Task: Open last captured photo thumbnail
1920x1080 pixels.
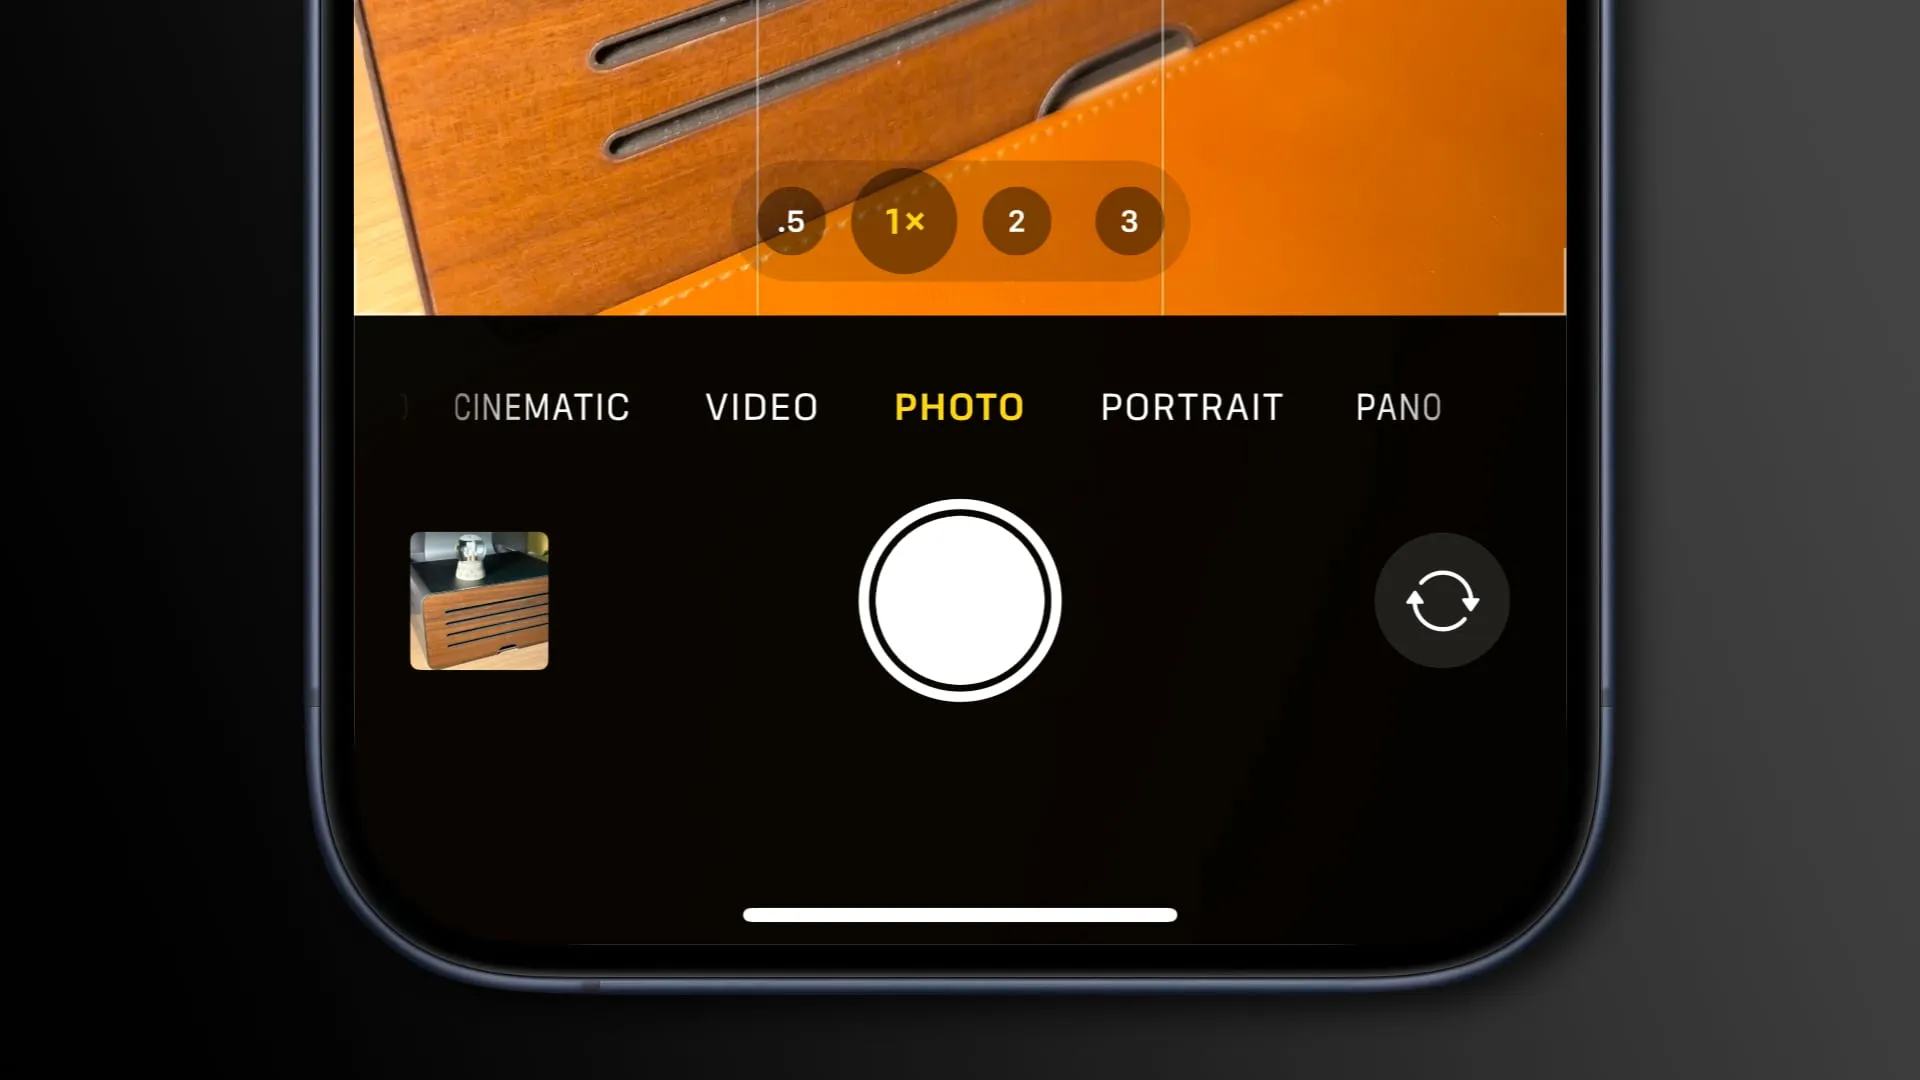Action: tap(479, 600)
